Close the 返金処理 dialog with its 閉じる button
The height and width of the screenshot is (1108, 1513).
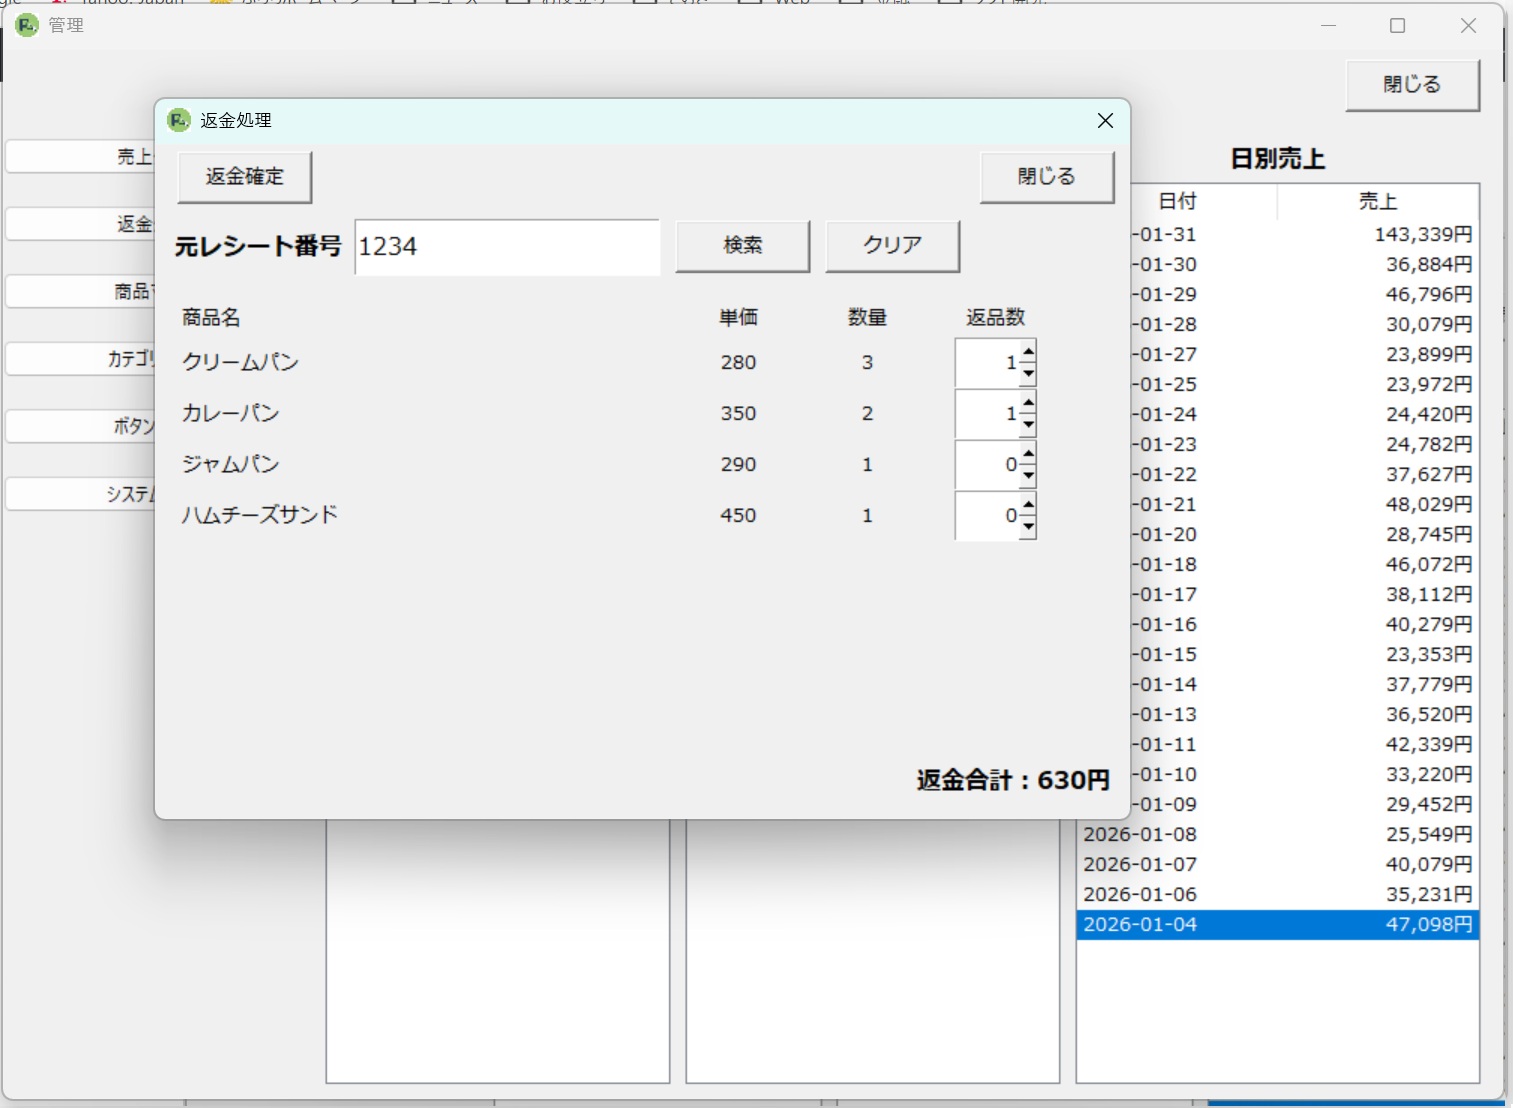click(1046, 176)
